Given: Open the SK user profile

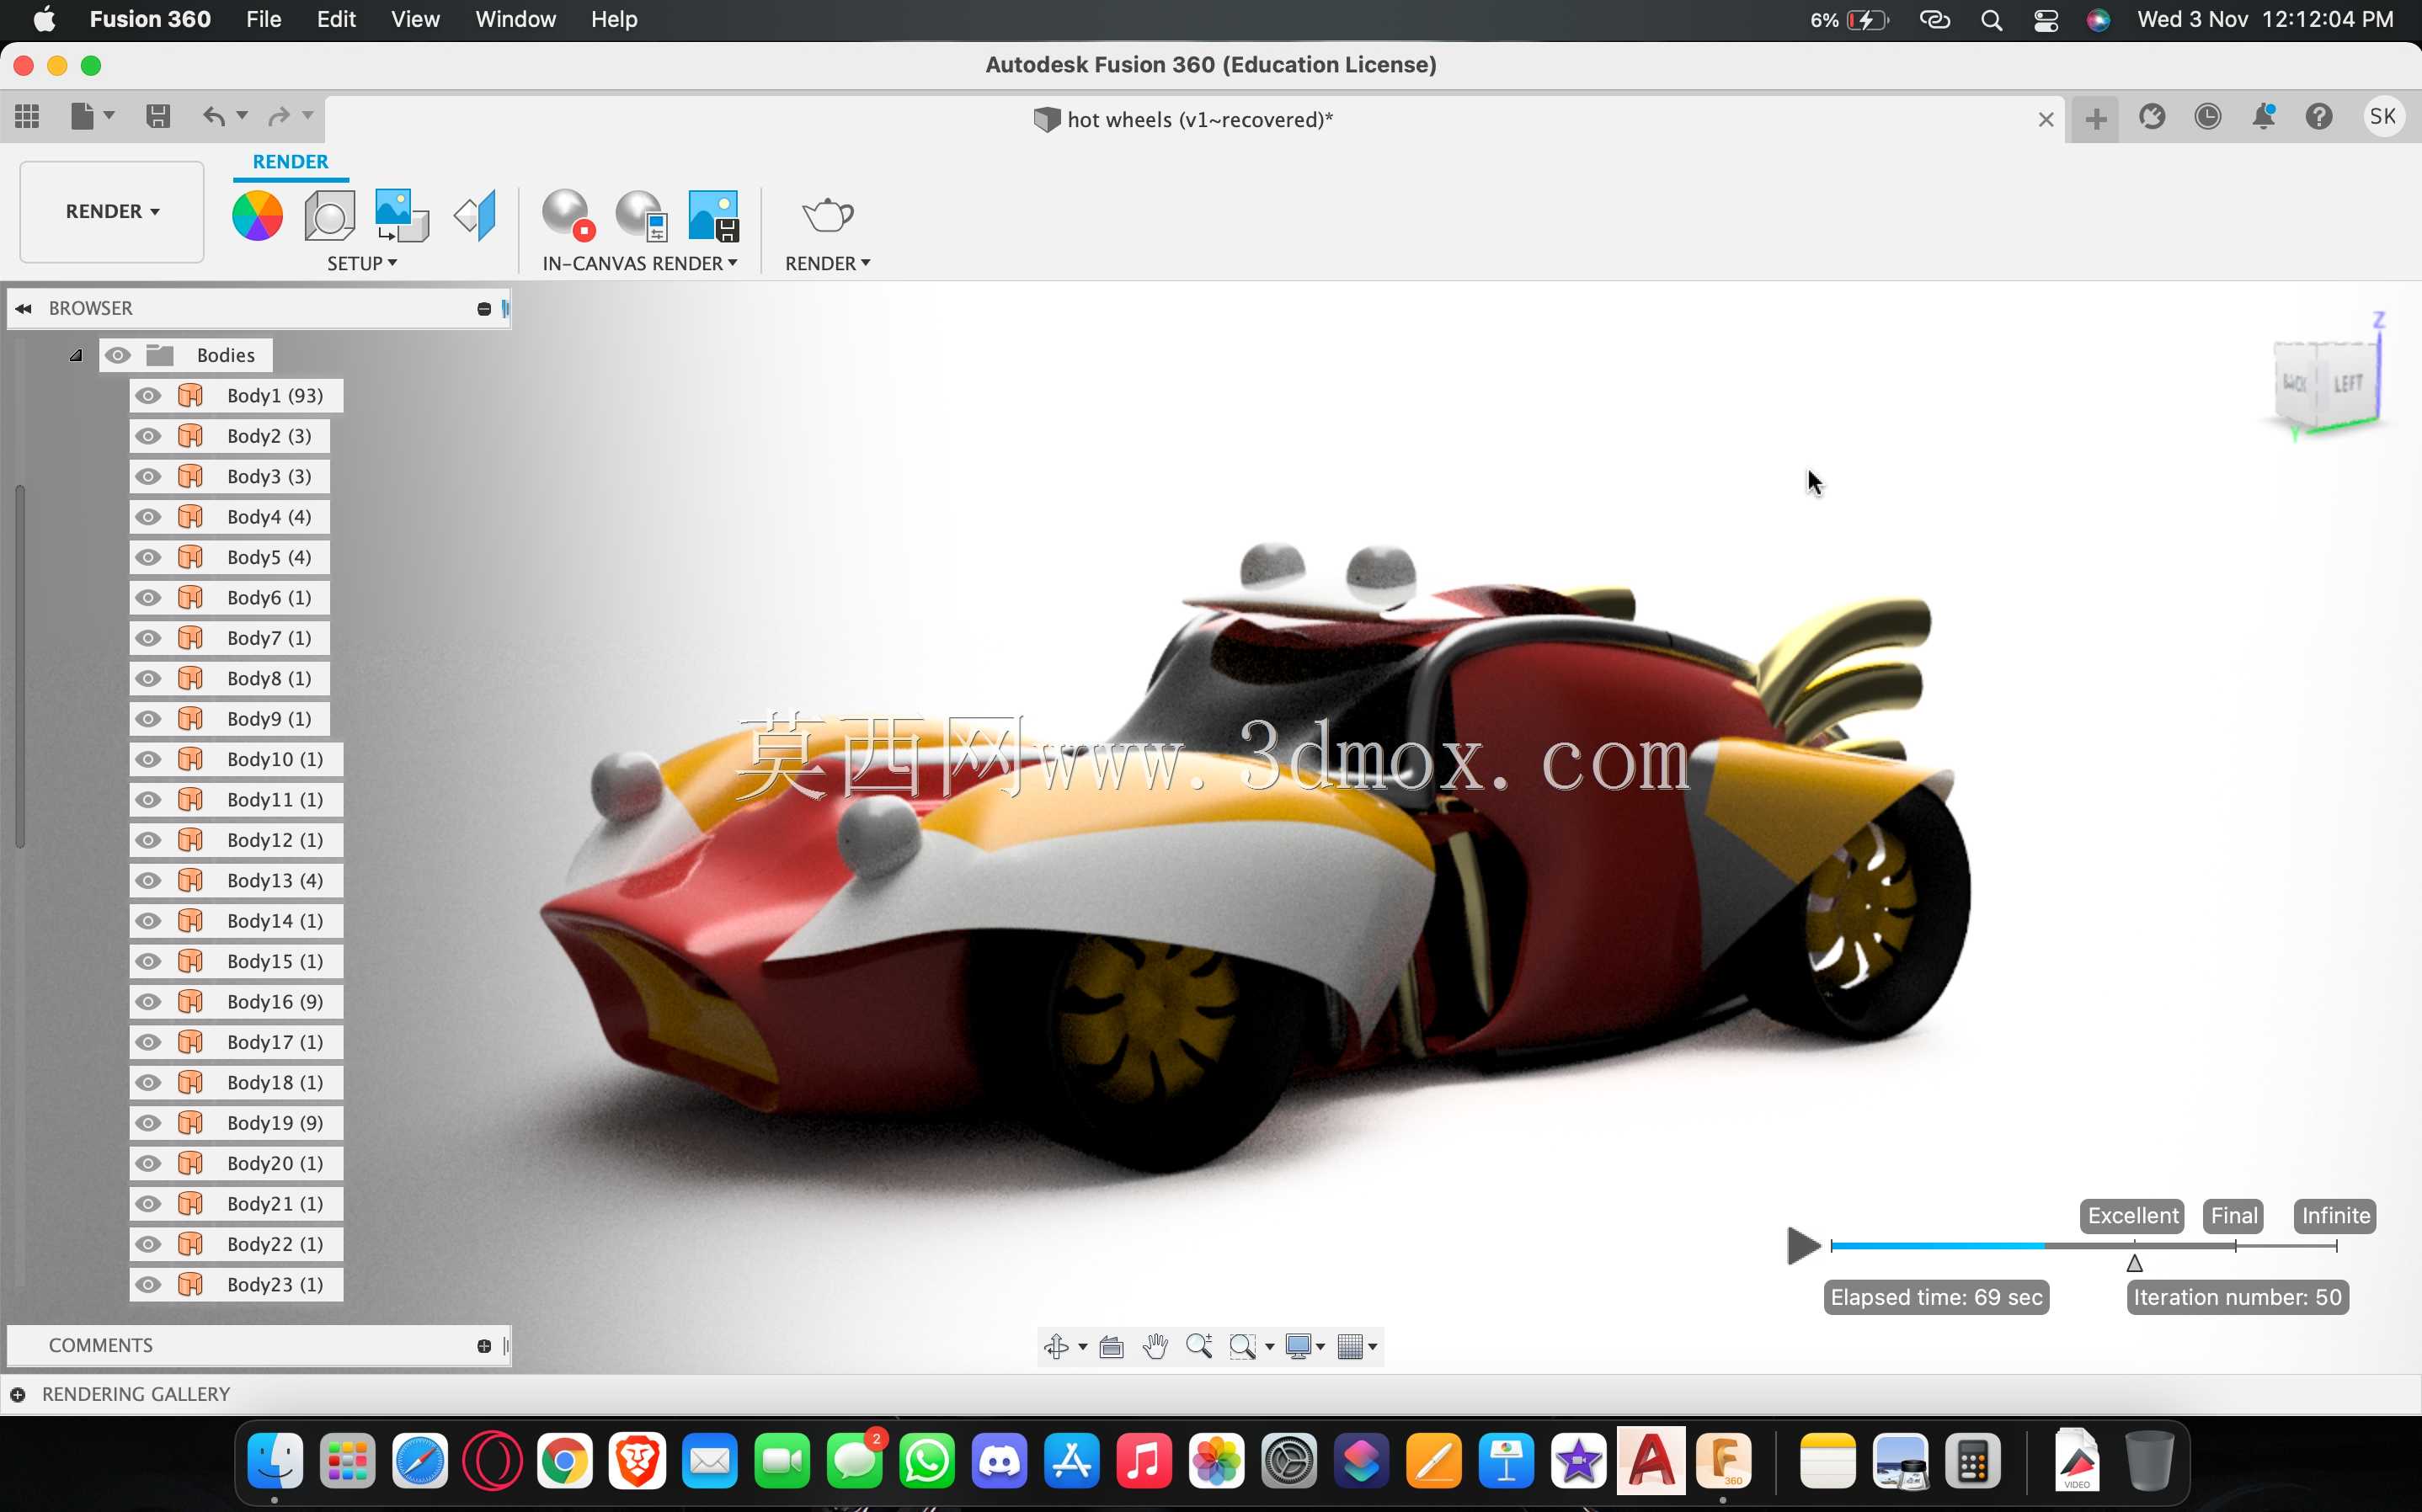Looking at the screenshot, I should pyautogui.click(x=2383, y=117).
